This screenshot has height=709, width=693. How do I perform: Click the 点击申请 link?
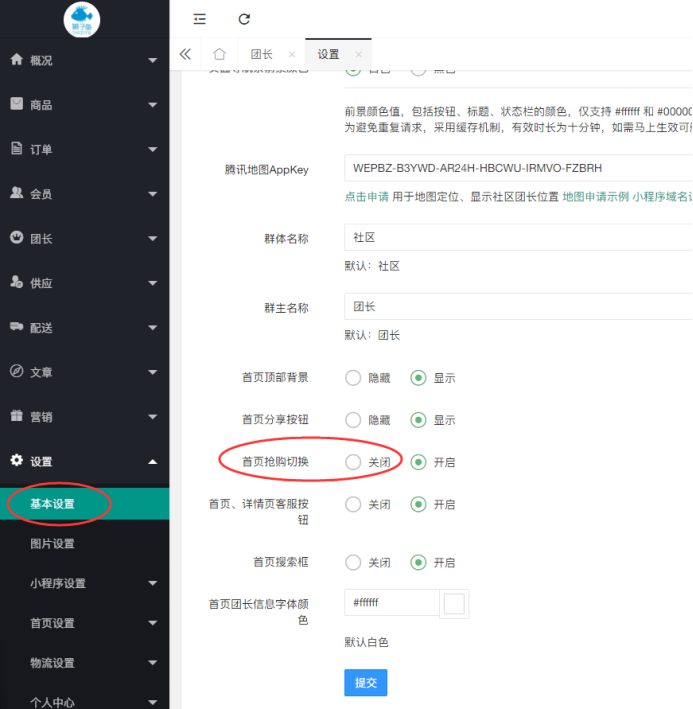[368, 197]
